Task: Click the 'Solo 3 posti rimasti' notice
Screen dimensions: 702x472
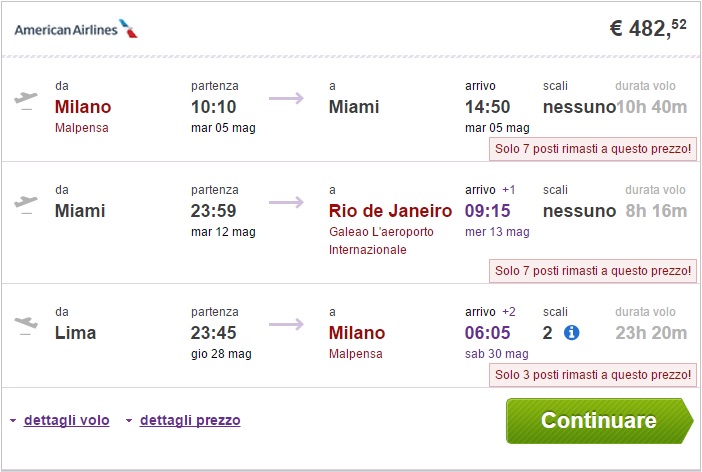Action: tap(593, 375)
